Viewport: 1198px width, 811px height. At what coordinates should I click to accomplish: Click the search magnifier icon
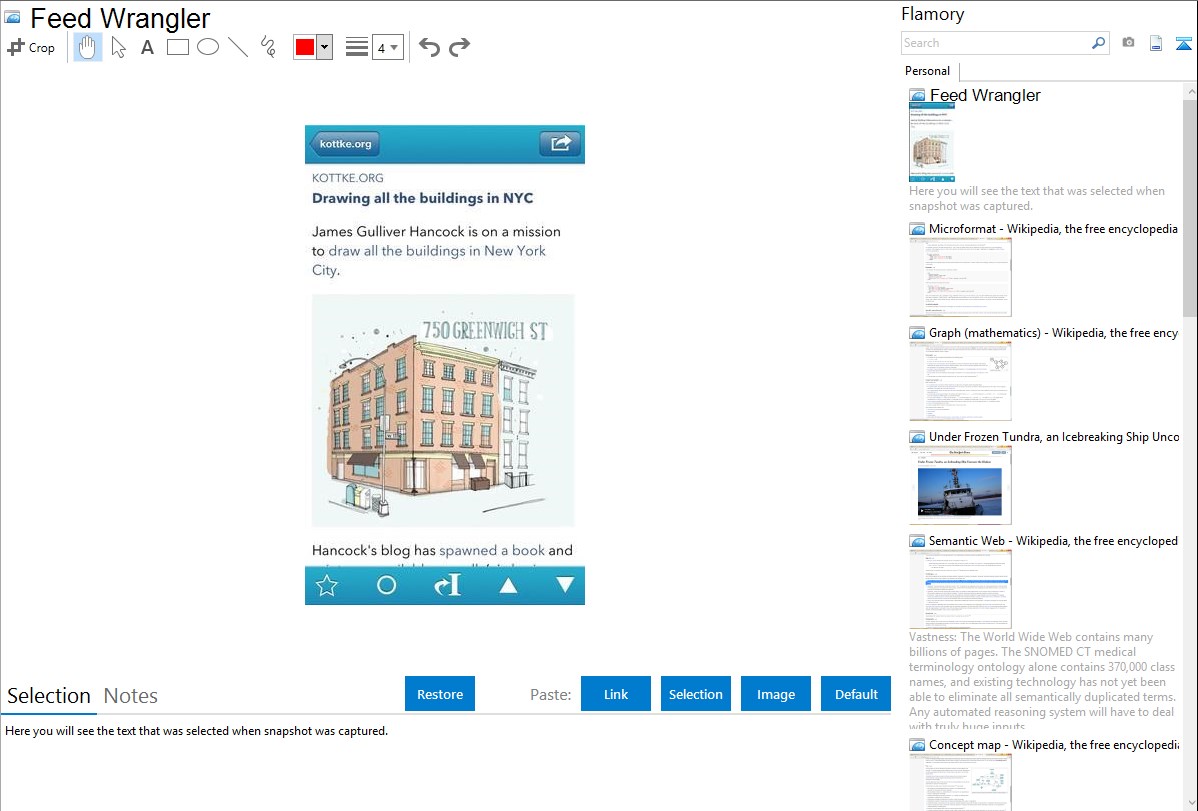1099,43
